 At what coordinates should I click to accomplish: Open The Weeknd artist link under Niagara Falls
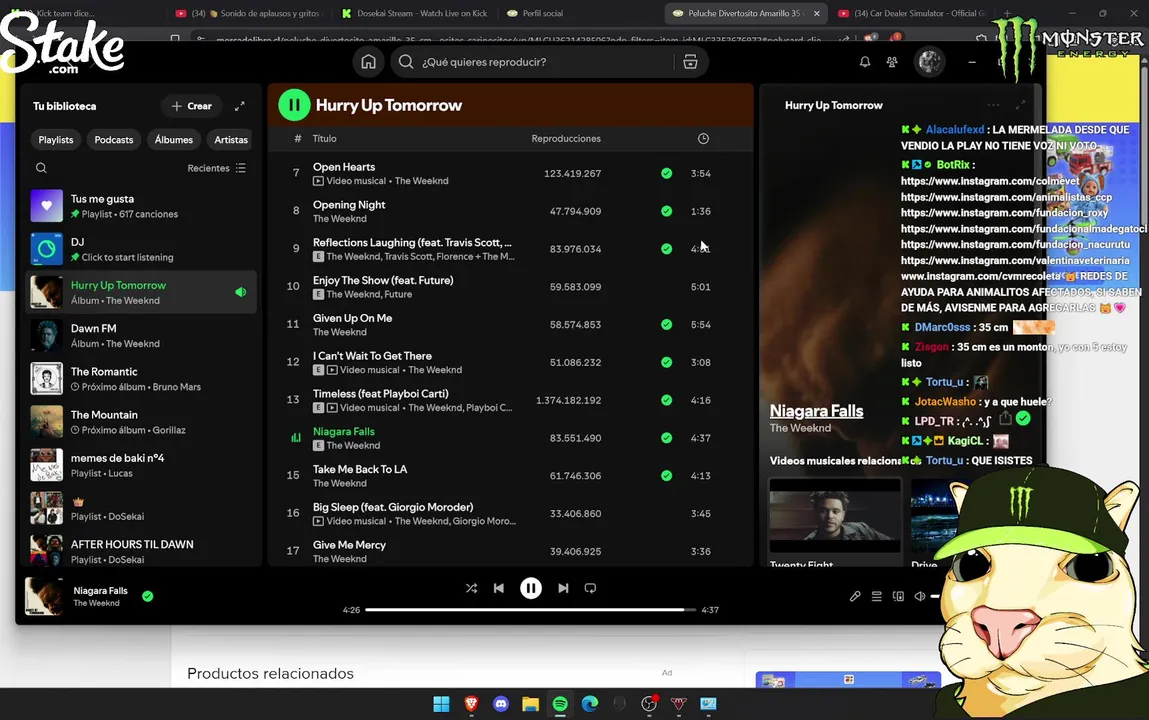click(x=800, y=428)
